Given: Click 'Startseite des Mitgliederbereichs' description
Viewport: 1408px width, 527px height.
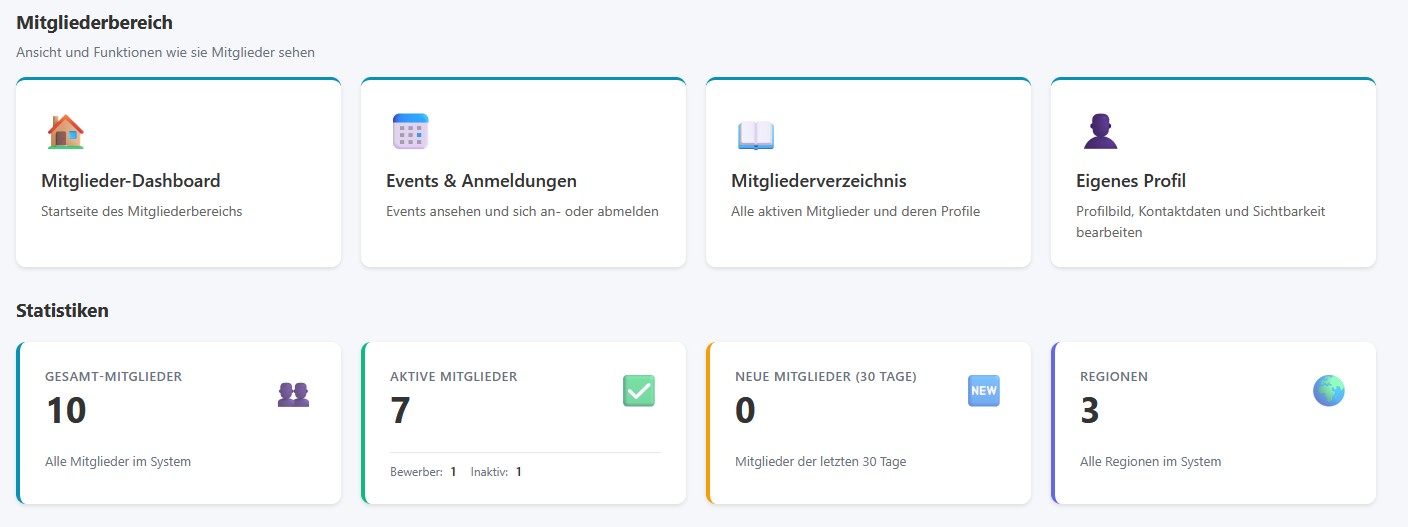Looking at the screenshot, I should [142, 211].
